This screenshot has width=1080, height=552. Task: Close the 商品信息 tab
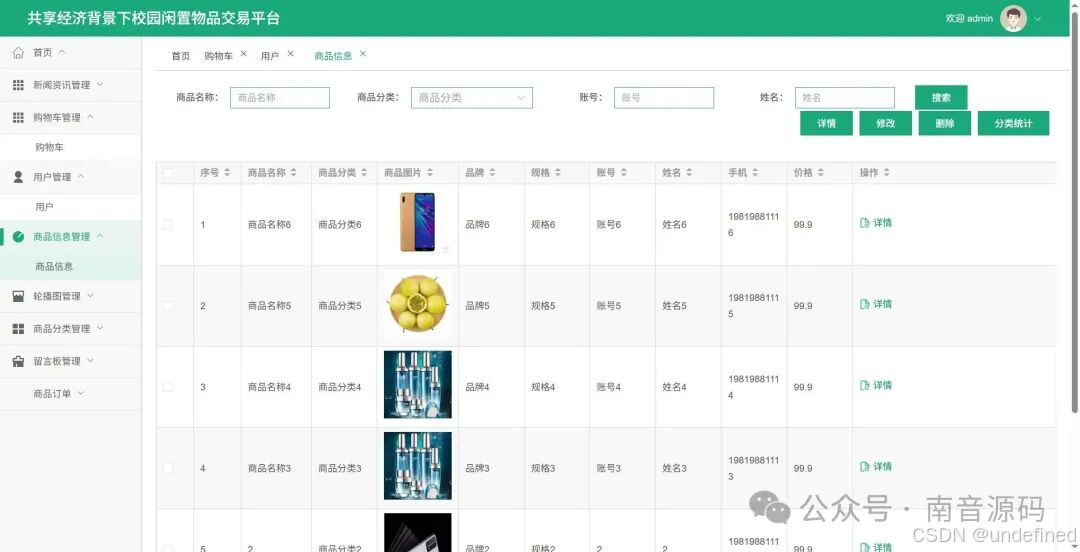(x=363, y=54)
